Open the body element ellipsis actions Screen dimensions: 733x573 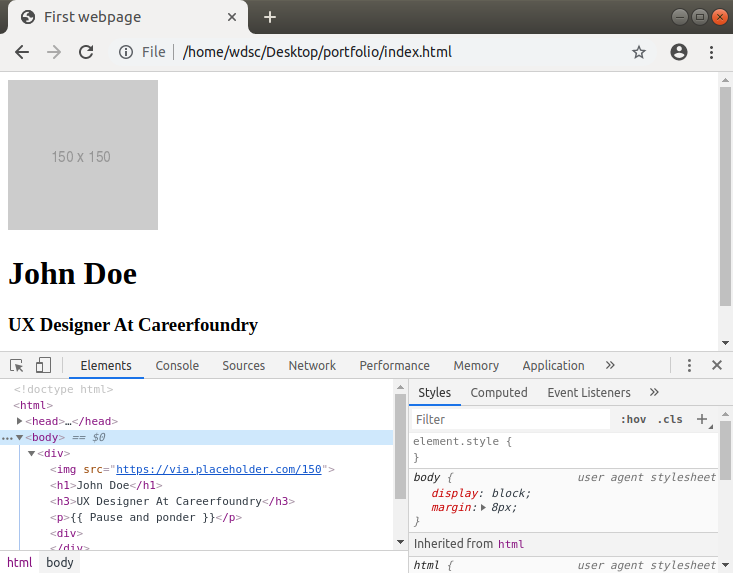coord(7,438)
